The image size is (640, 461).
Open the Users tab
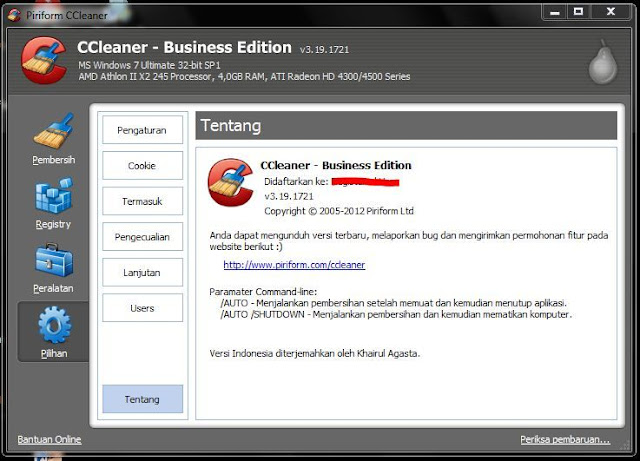click(142, 307)
